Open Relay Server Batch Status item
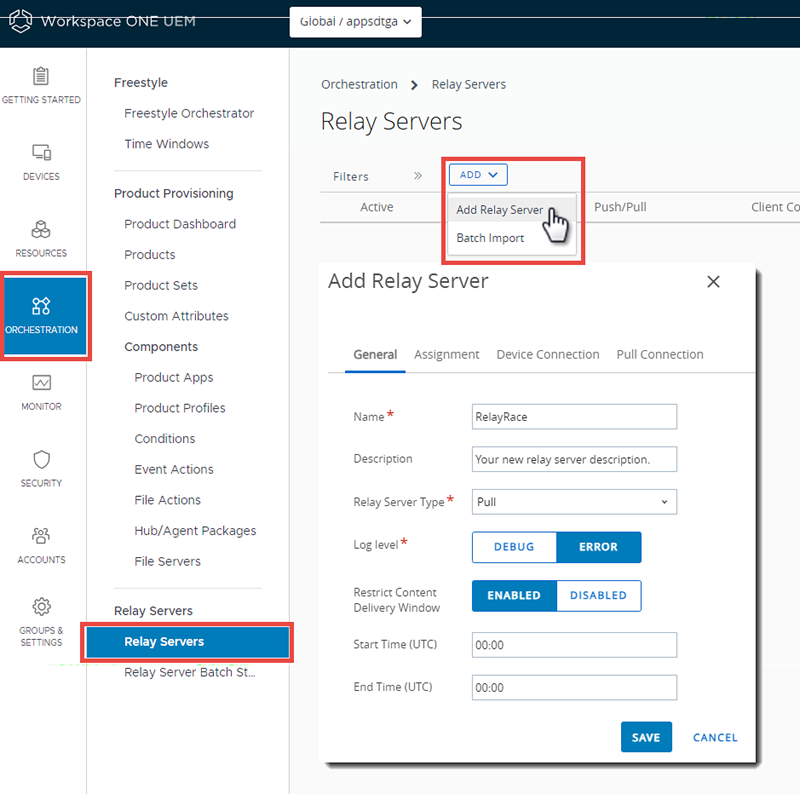800x794 pixels. coord(189,673)
